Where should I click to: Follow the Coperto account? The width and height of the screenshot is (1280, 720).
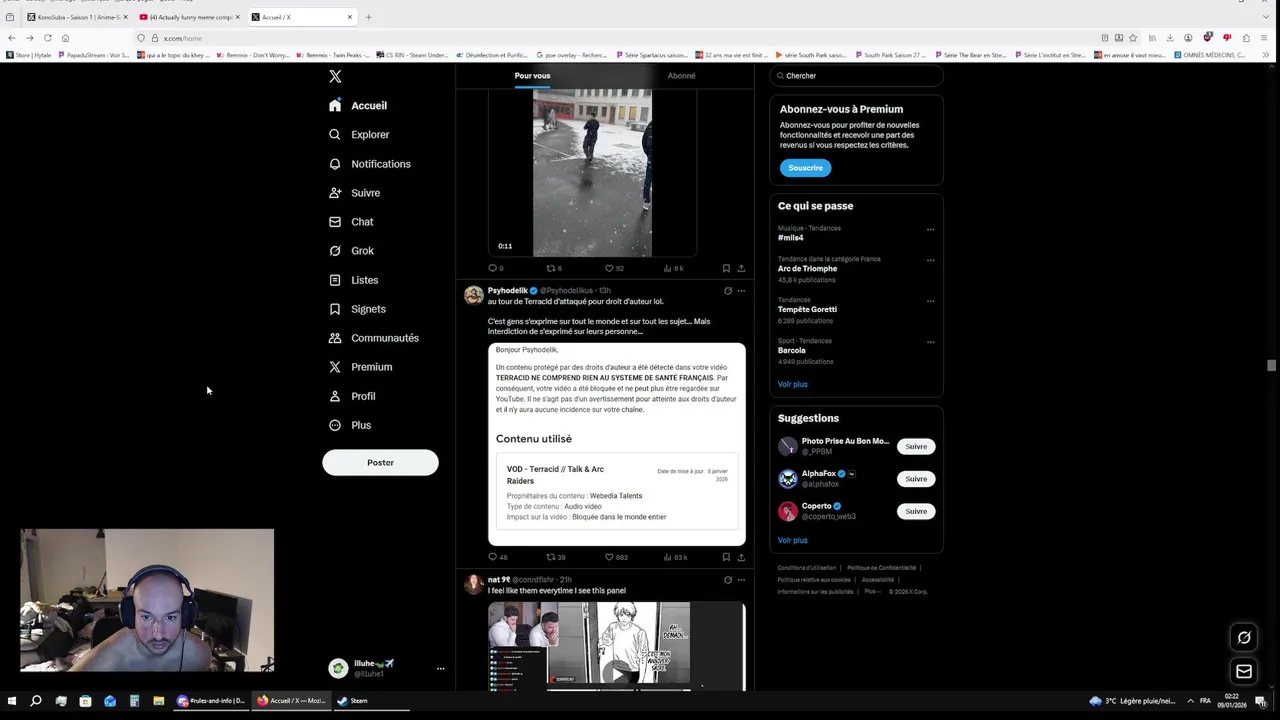[916, 511]
